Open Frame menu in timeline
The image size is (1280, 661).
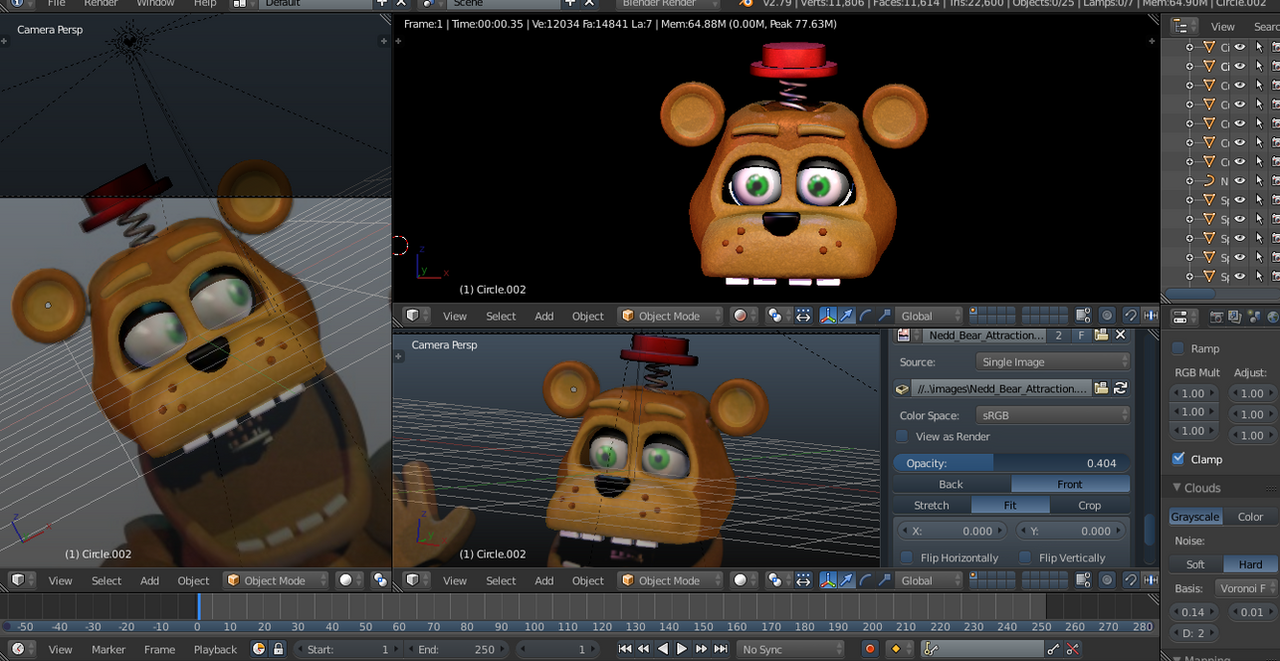pyautogui.click(x=160, y=649)
